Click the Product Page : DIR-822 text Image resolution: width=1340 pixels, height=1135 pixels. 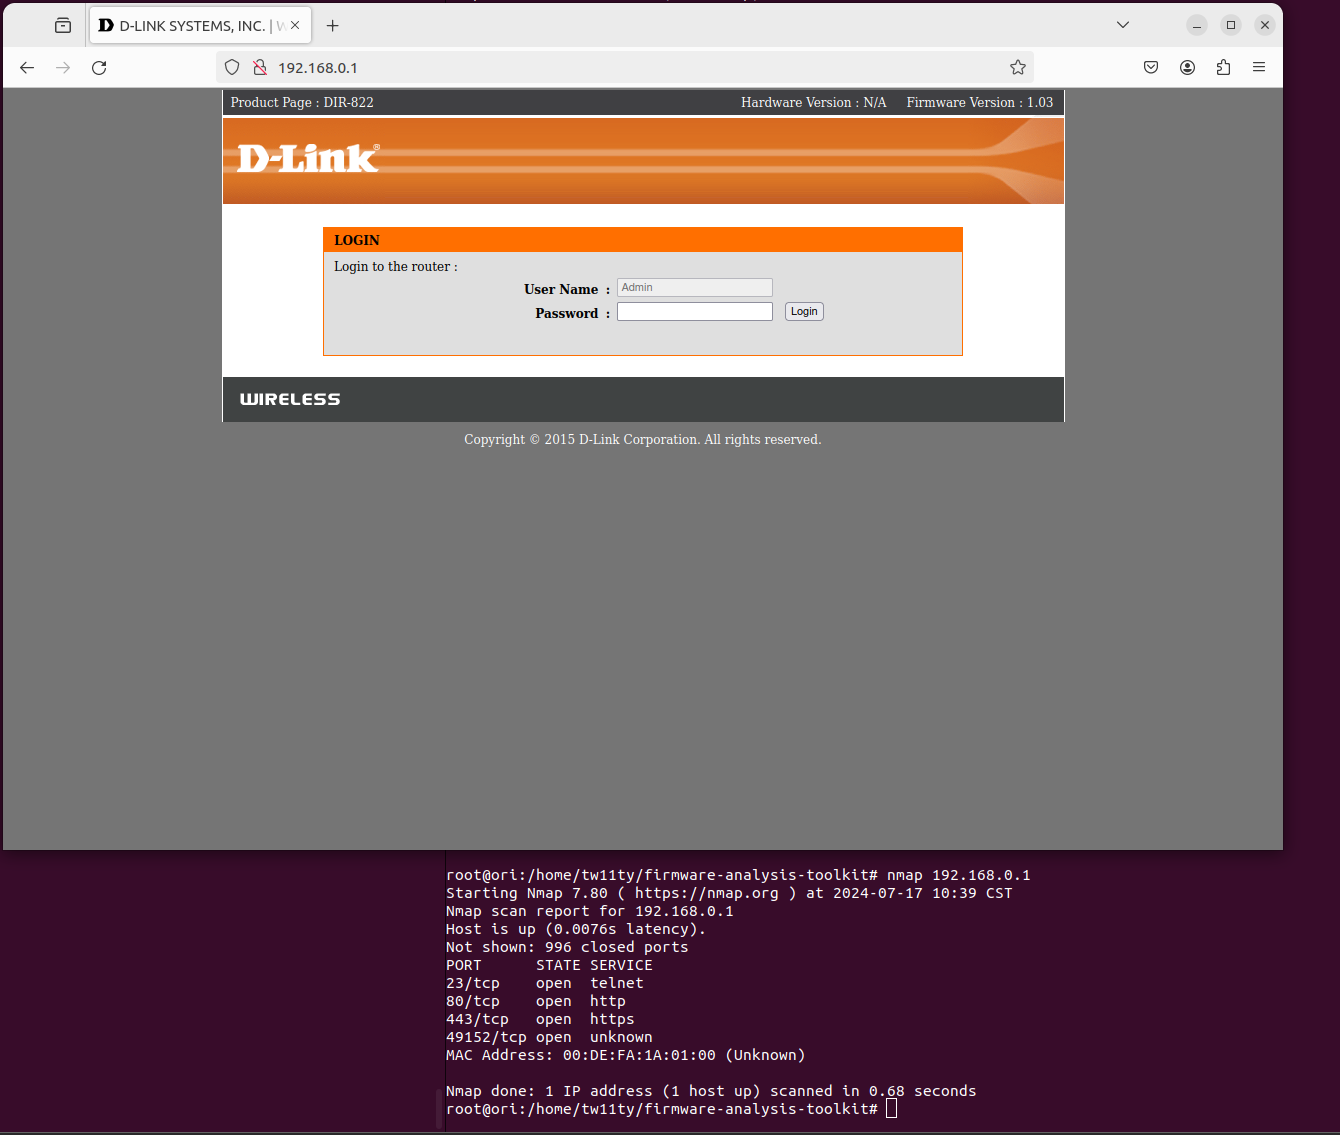click(302, 102)
